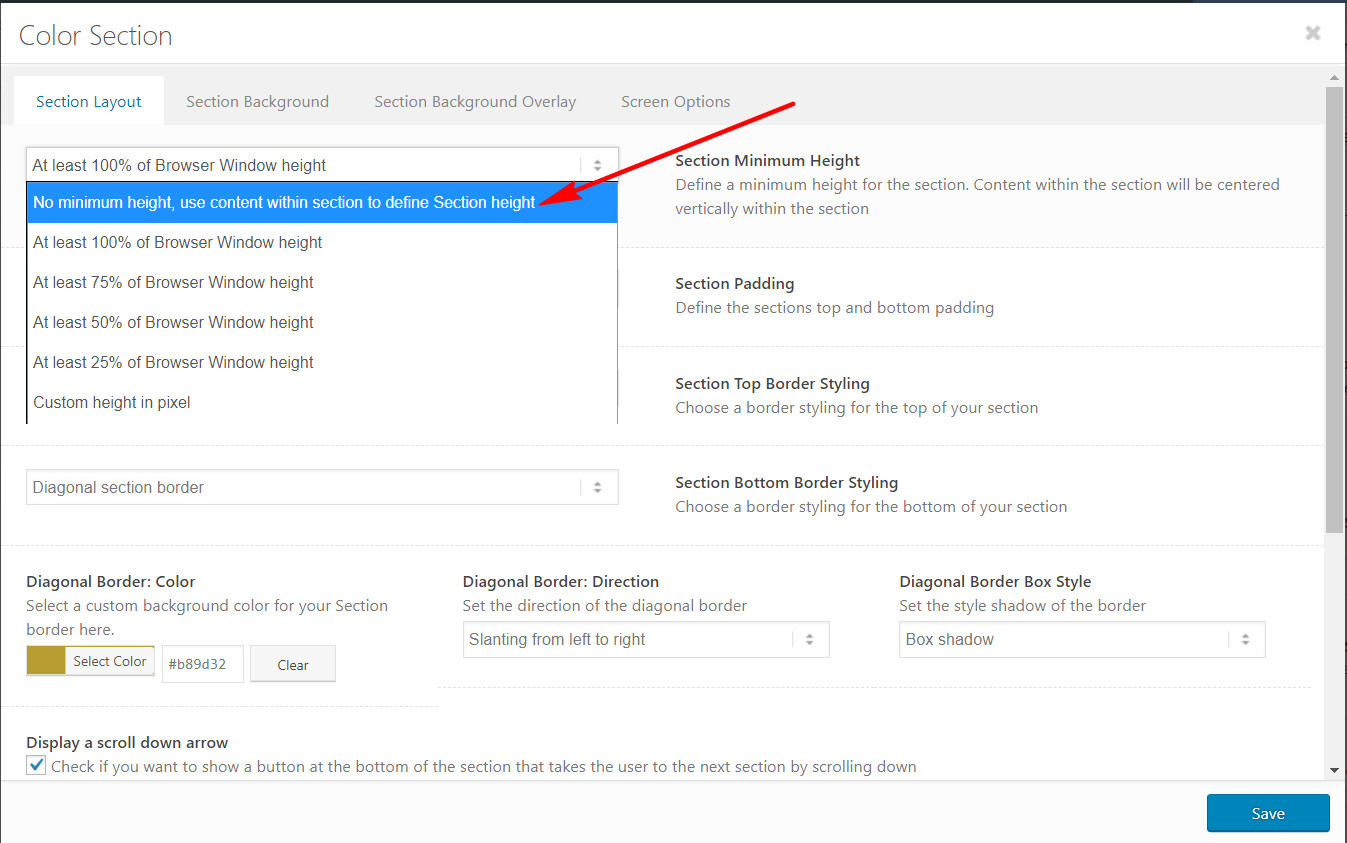Click the Diagonal Border: Color heading
Viewport: 1347px width, 843px height.
(111, 581)
